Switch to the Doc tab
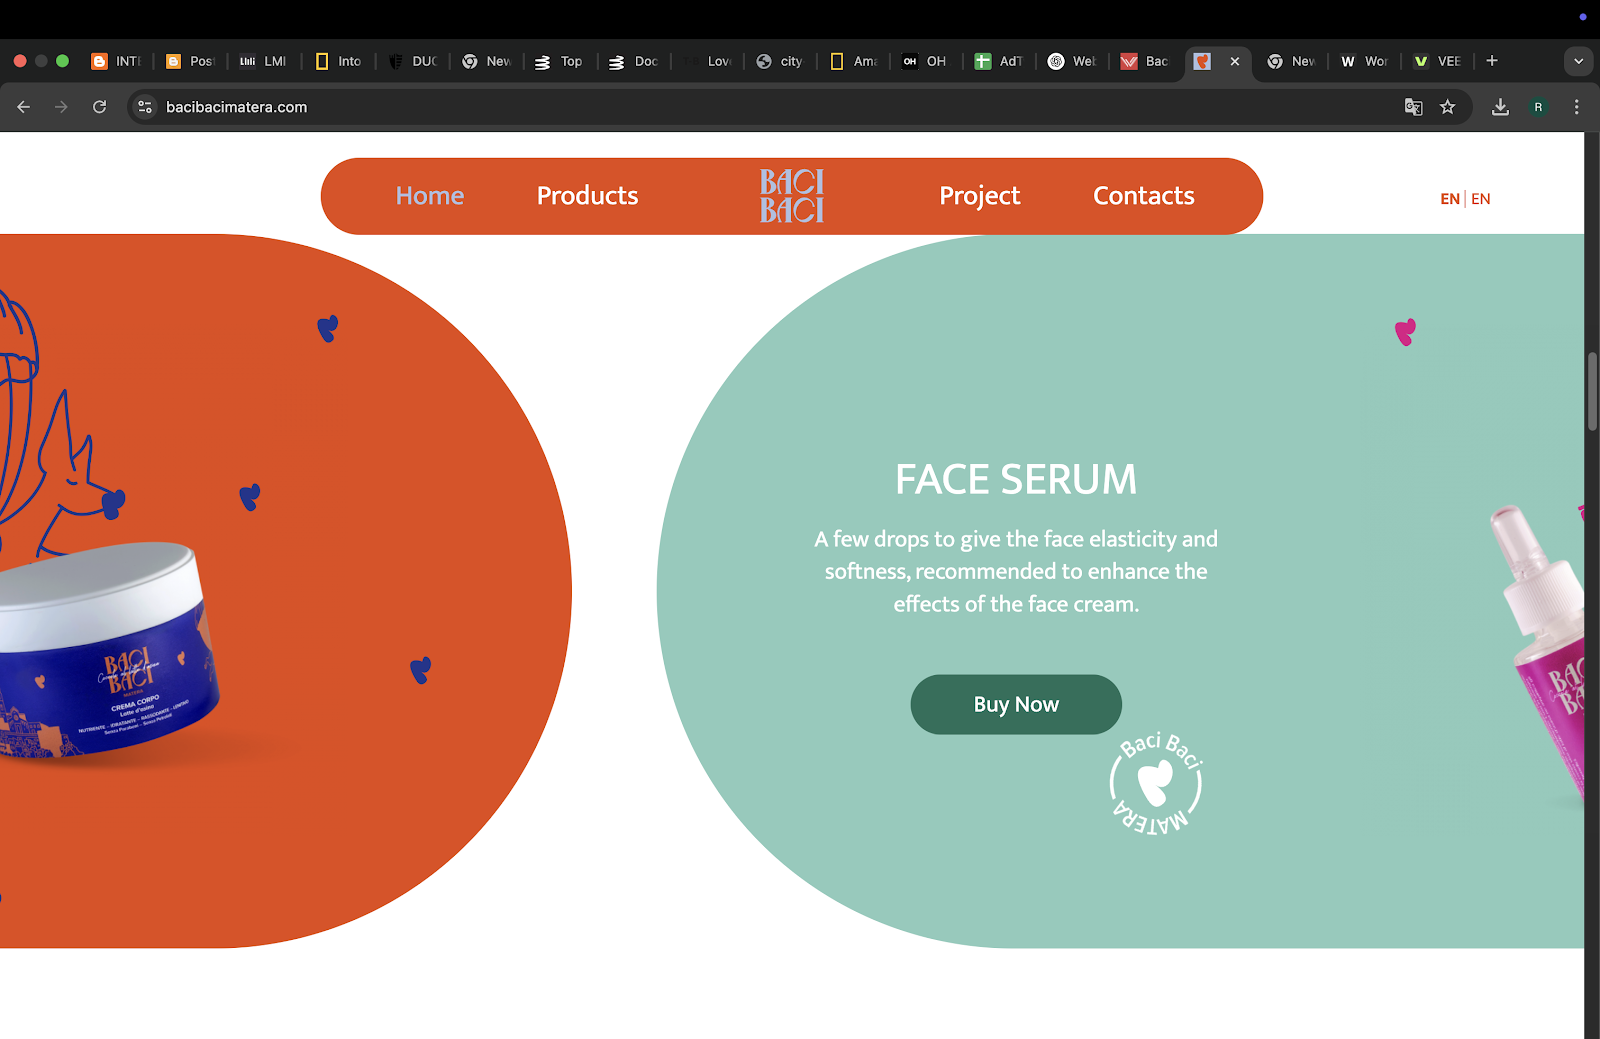 tap(634, 61)
